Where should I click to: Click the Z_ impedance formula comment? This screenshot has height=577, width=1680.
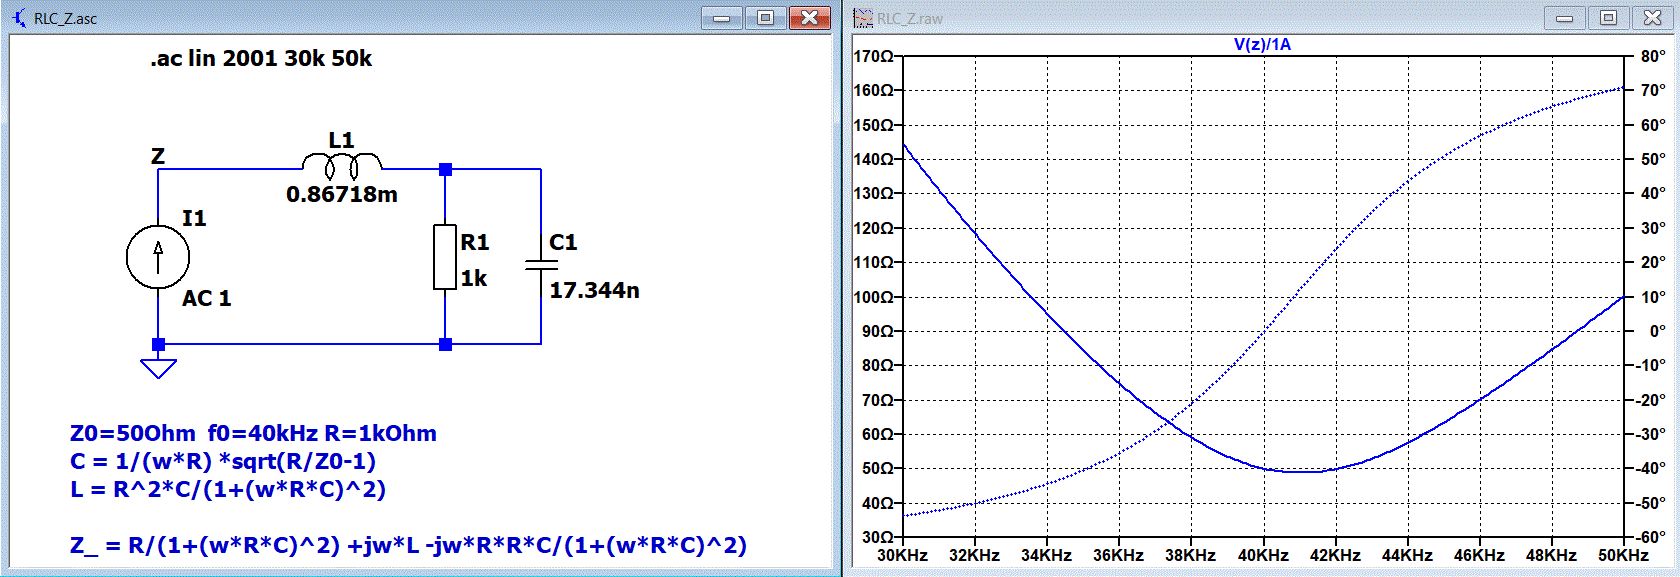(408, 545)
